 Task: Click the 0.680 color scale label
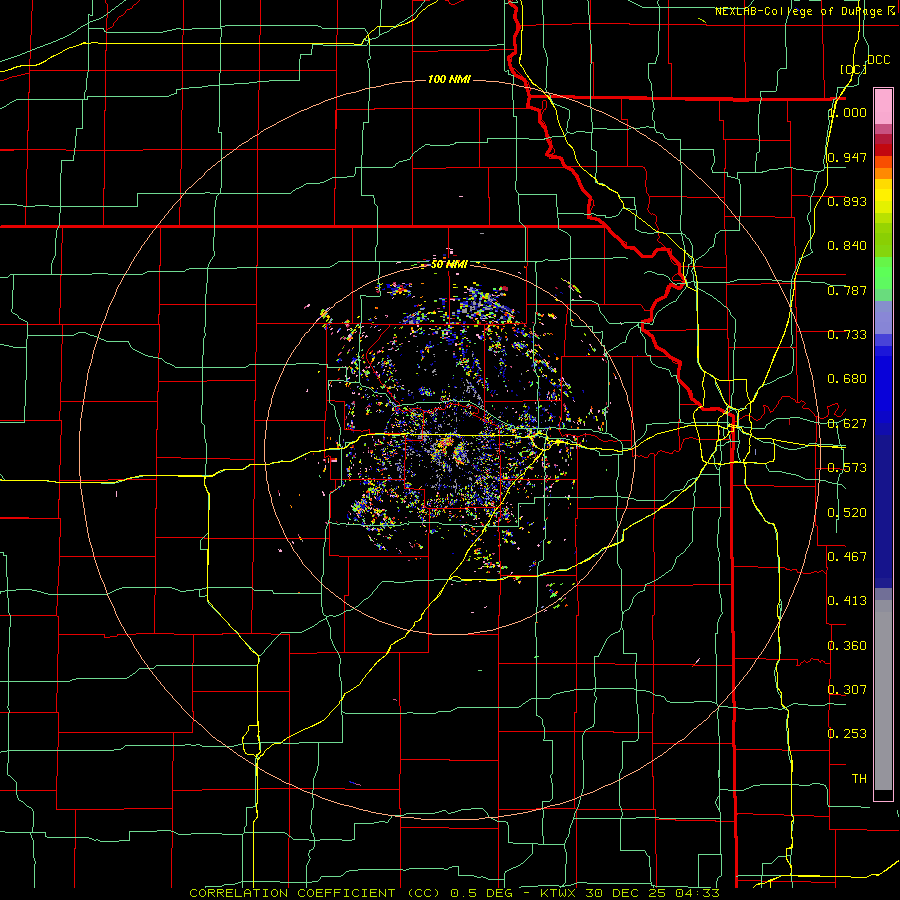click(x=847, y=379)
